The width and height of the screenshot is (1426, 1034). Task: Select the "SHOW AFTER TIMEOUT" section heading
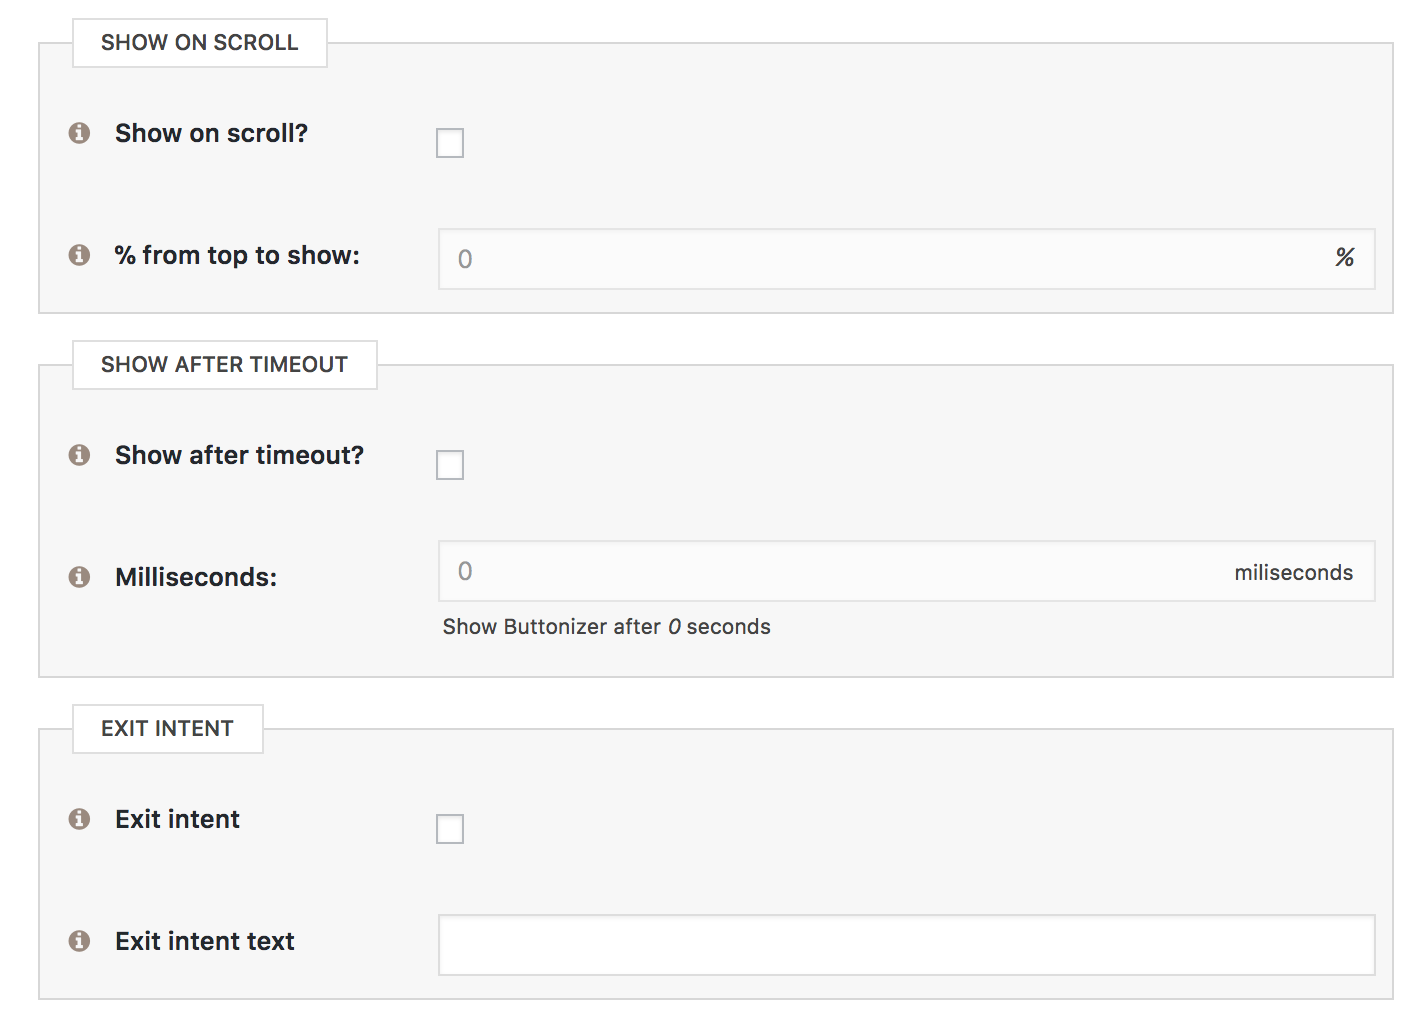[x=225, y=365]
